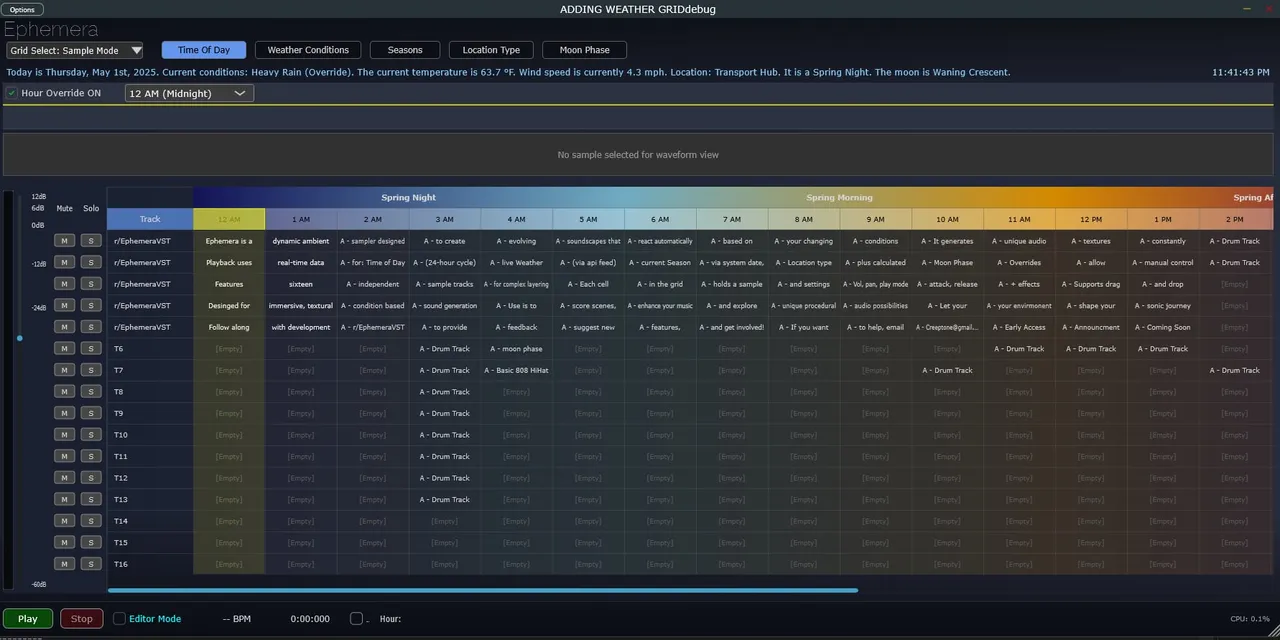The height and width of the screenshot is (640, 1280).
Task: Solo track T15
Action: (91, 542)
